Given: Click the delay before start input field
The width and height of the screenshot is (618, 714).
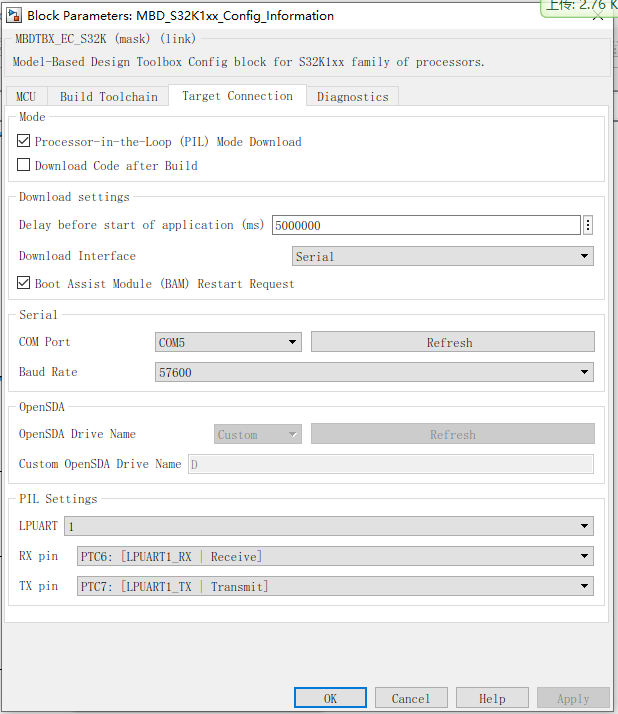Looking at the screenshot, I should pos(426,225).
